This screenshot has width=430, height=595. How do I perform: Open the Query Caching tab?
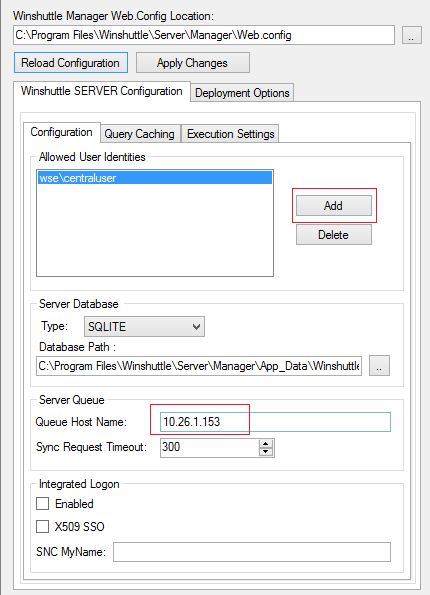(139, 134)
